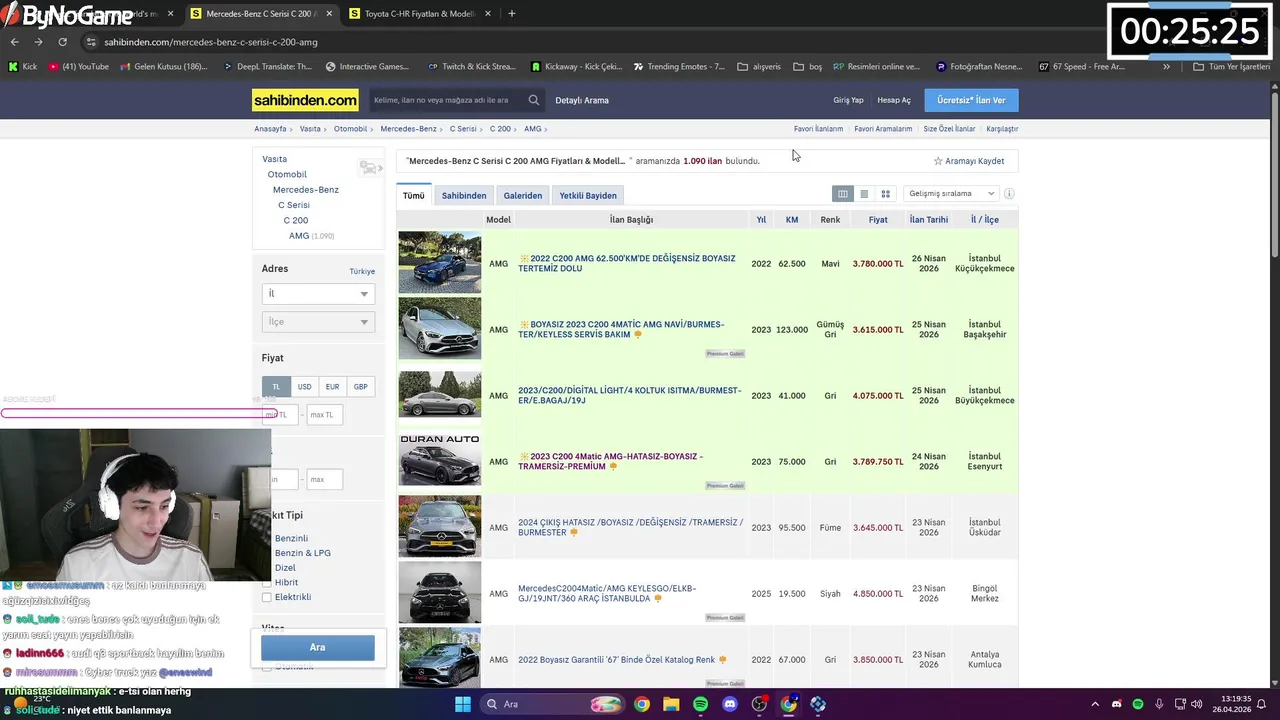Switch to the gallery grid view icon

click(885, 194)
